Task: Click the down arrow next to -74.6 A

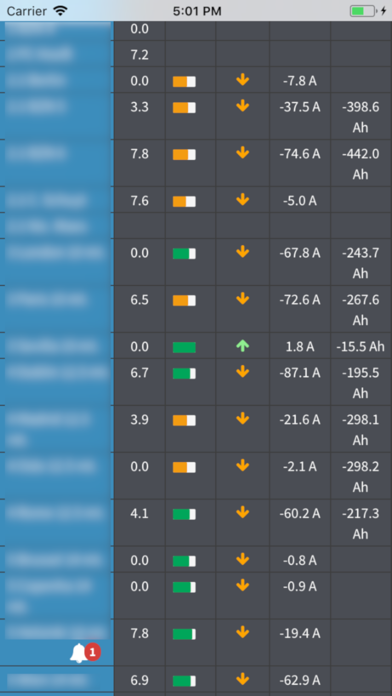Action: click(242, 153)
